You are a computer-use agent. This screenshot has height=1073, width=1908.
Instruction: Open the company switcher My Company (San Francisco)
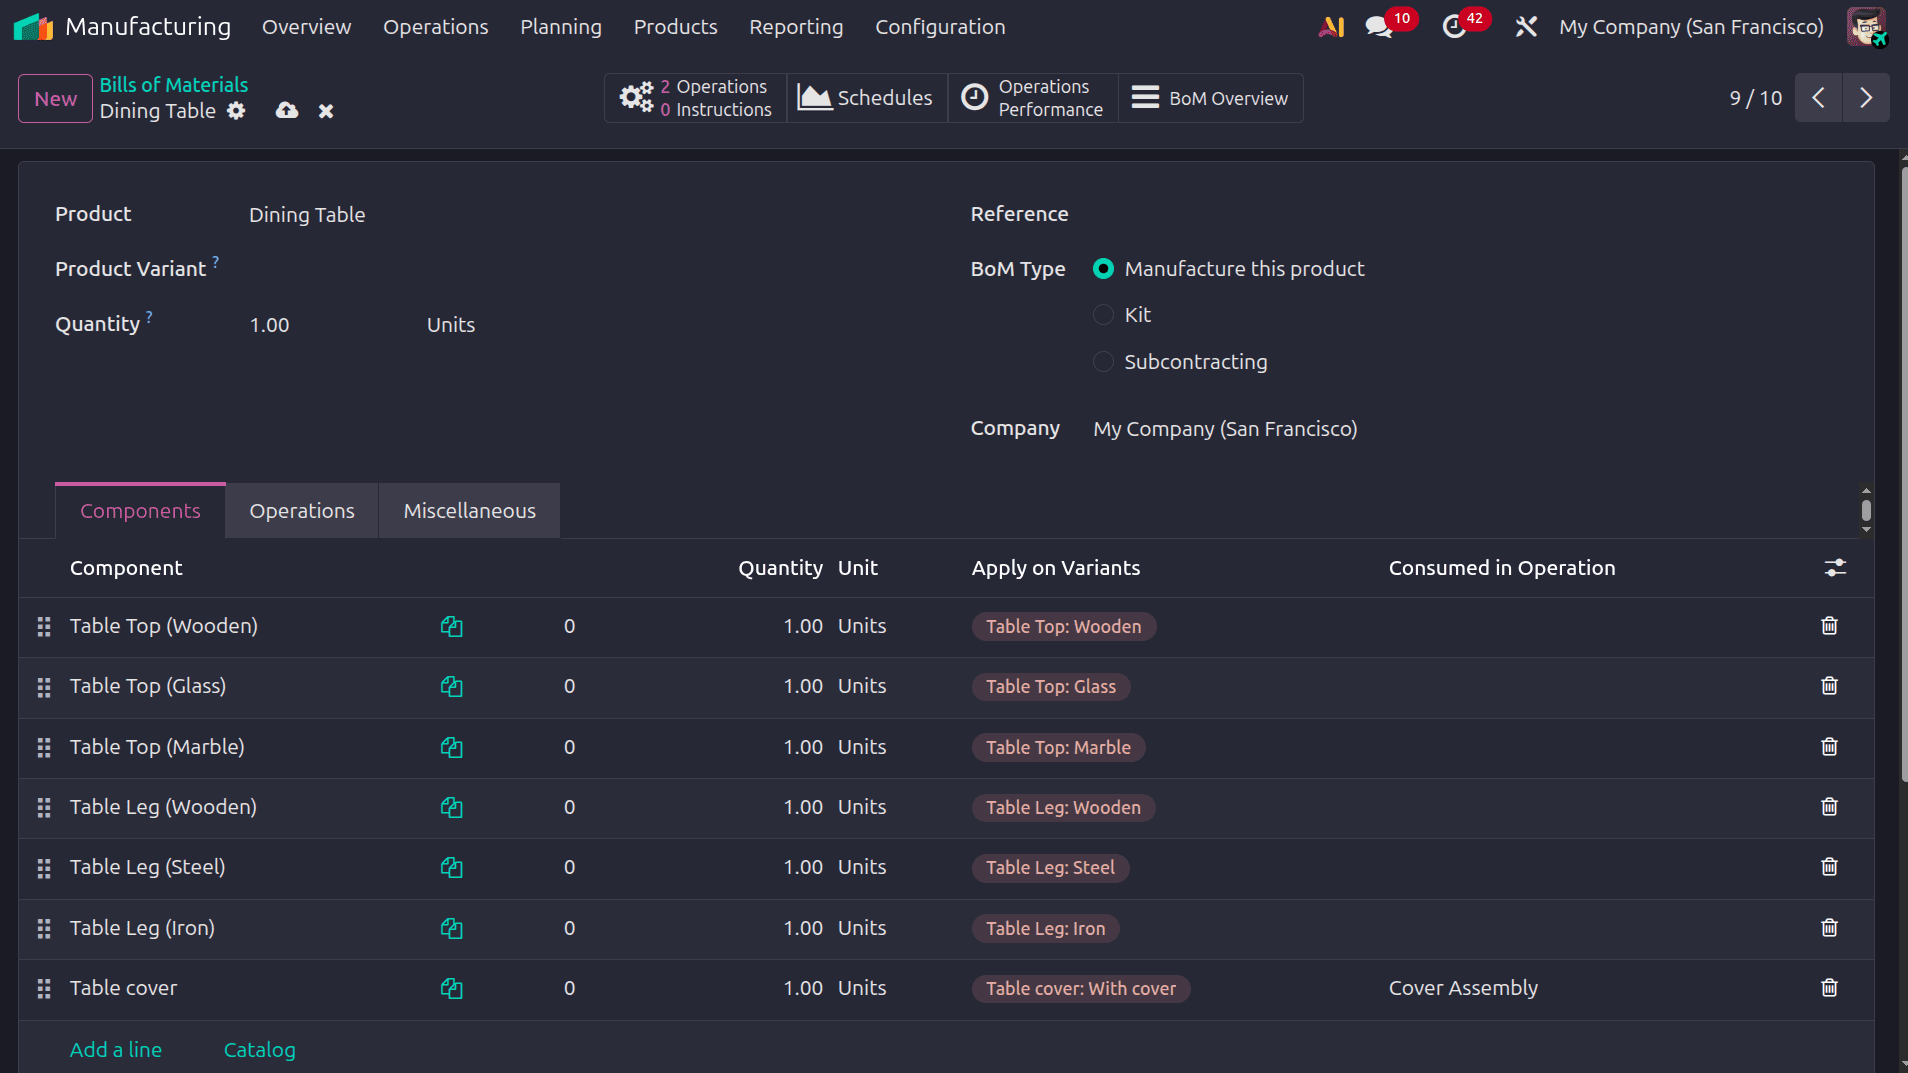click(x=1691, y=27)
